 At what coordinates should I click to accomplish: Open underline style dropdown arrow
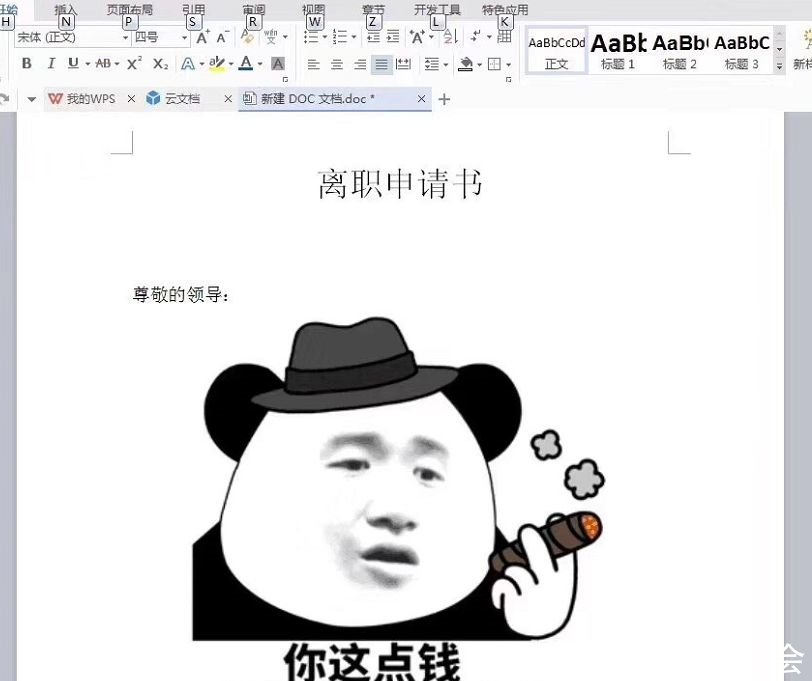(88, 64)
